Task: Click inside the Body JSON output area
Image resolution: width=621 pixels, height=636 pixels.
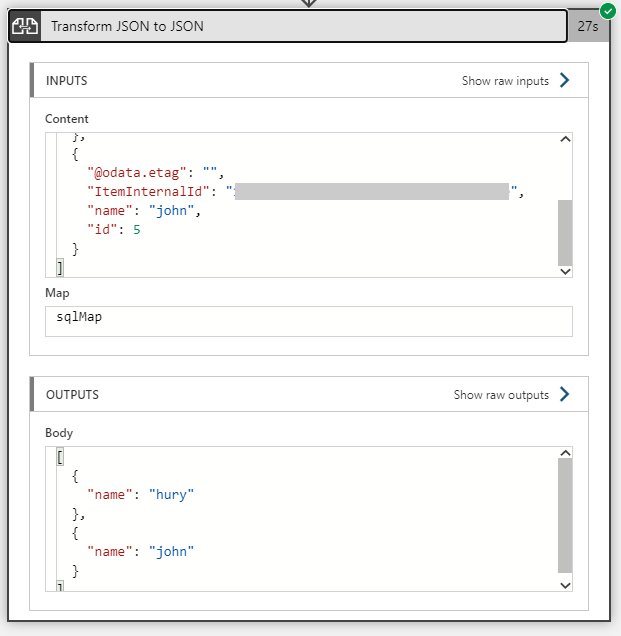Action: [x=300, y=520]
